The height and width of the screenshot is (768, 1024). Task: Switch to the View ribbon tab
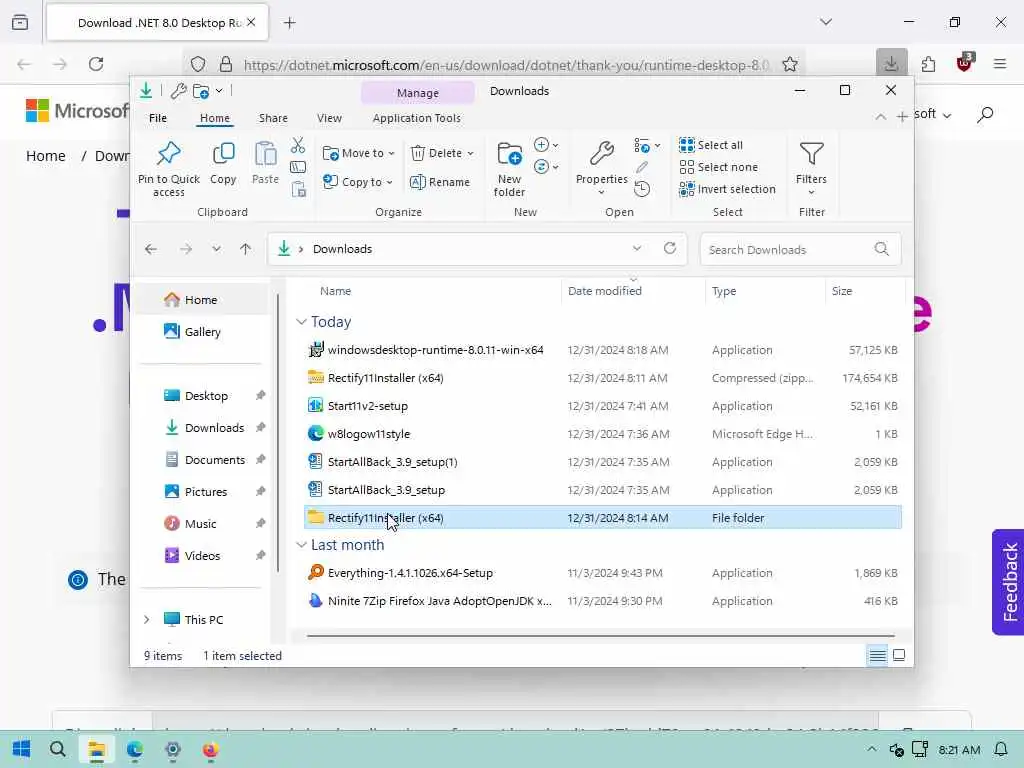pyautogui.click(x=329, y=118)
